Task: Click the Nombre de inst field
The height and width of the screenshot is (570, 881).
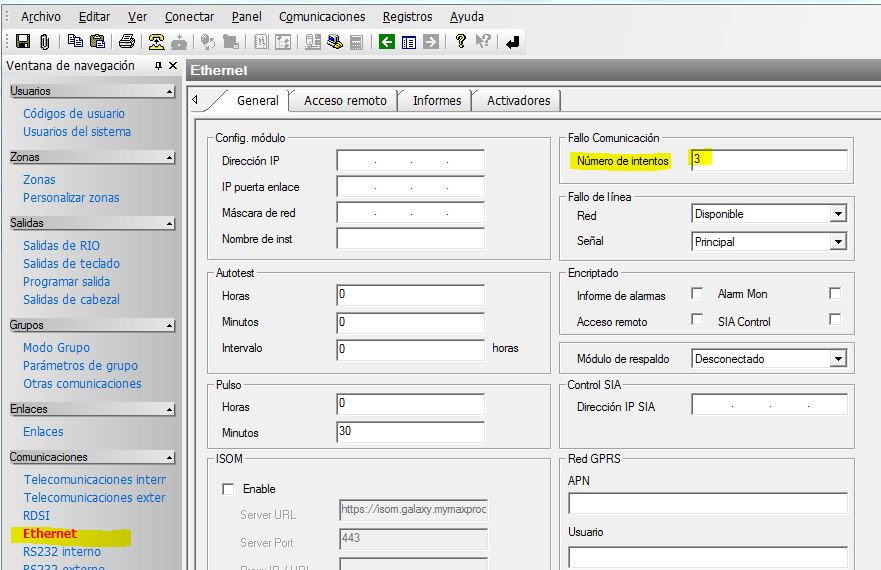Action: coord(410,238)
